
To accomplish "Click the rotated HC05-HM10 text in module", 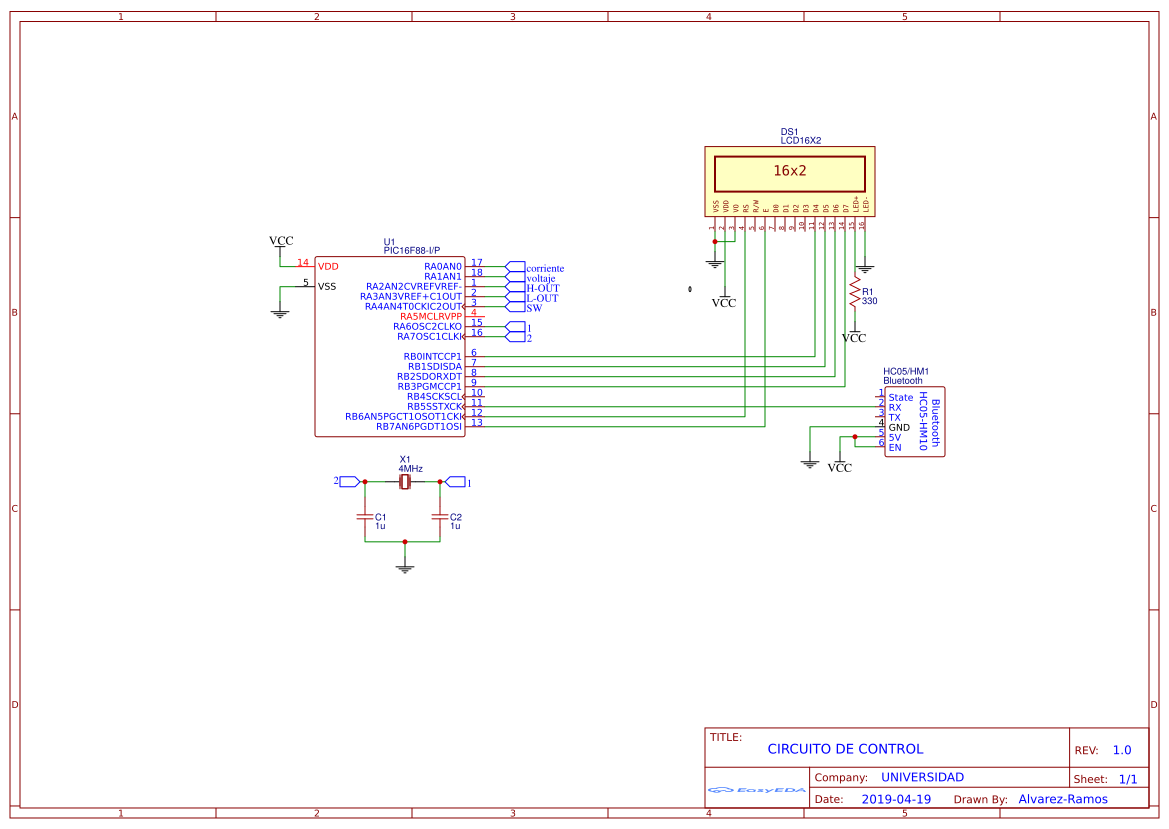I will 923,421.
